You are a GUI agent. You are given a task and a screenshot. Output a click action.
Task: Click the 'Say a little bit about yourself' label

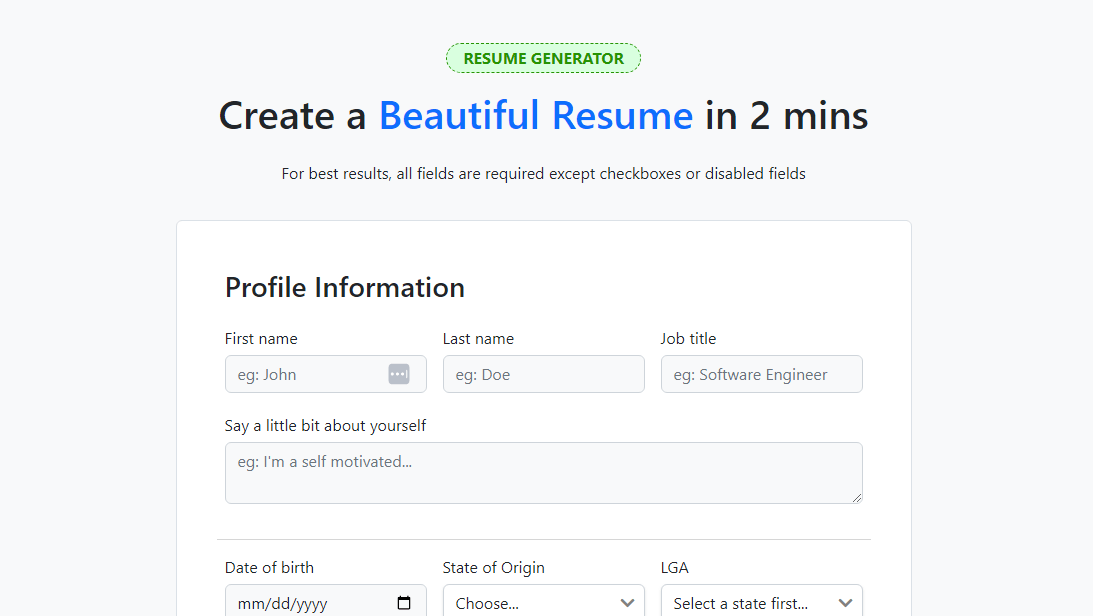pos(325,426)
